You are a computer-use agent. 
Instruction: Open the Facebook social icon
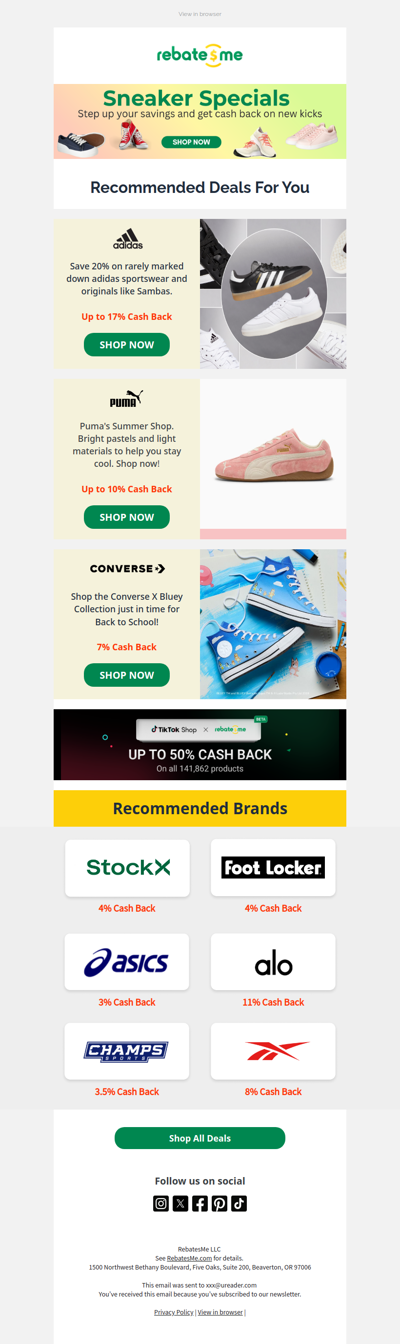[x=200, y=1203]
